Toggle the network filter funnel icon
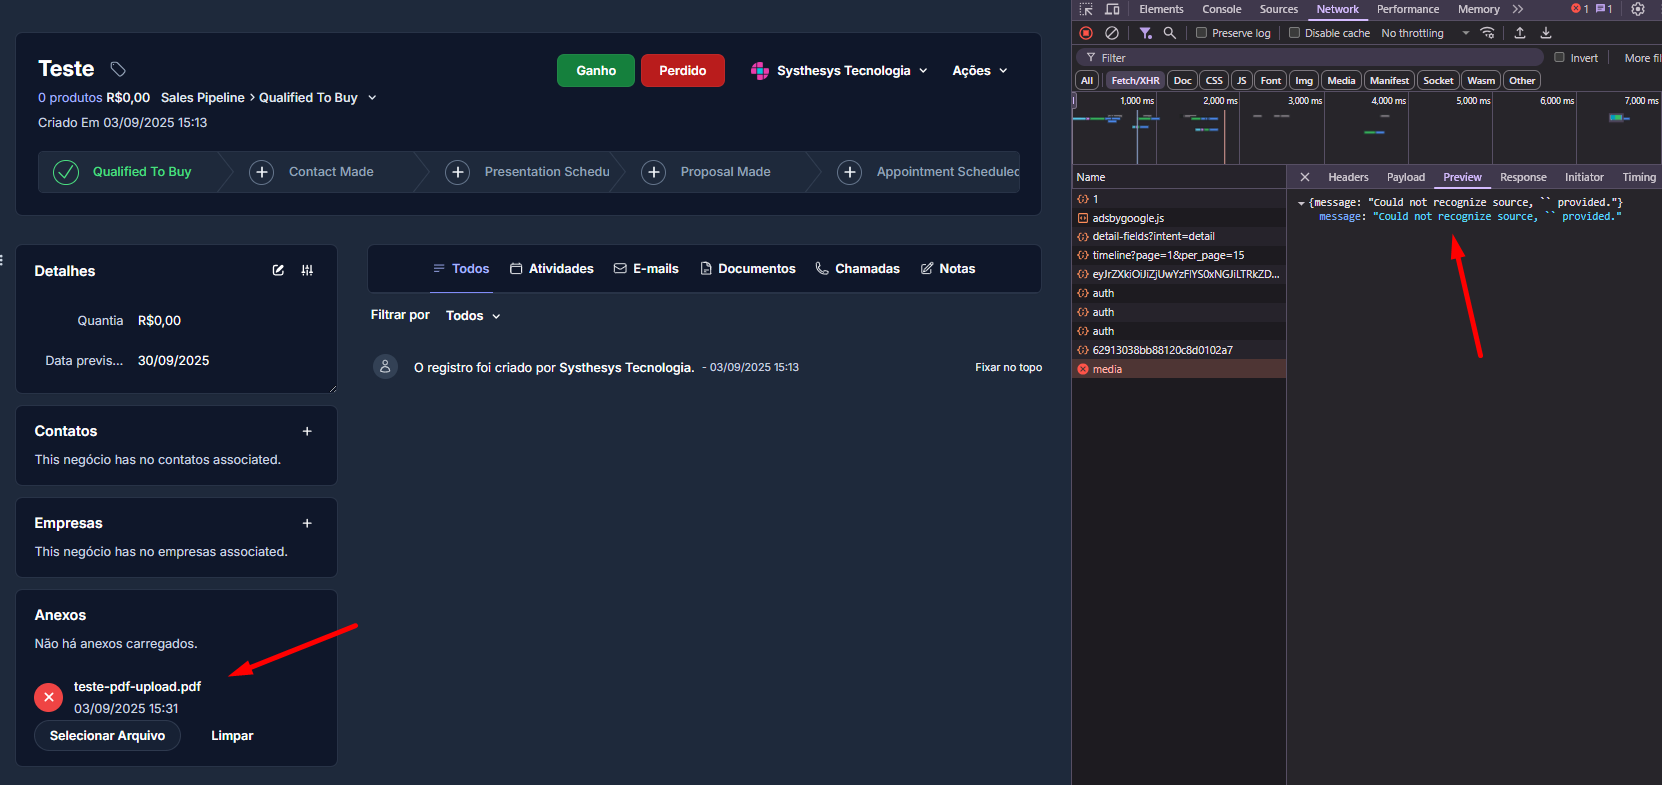The width and height of the screenshot is (1662, 785). (x=1146, y=33)
